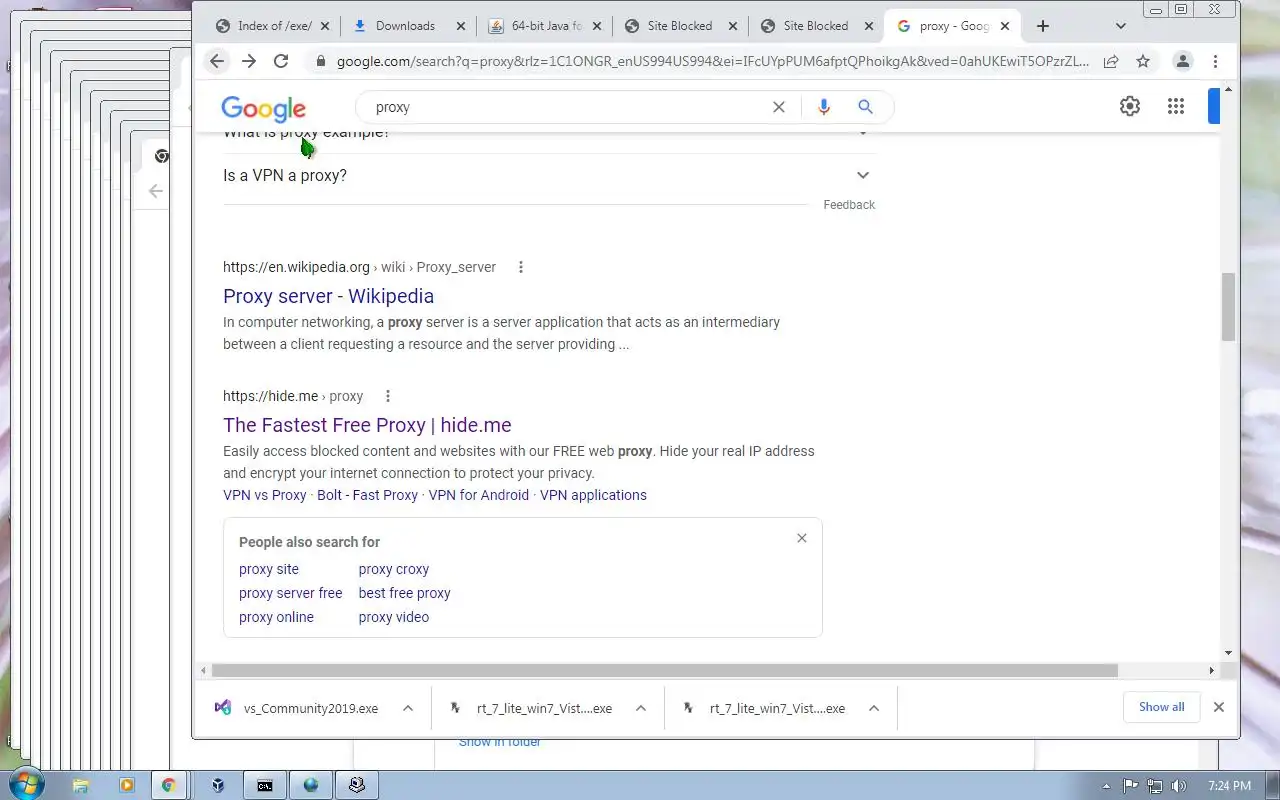The height and width of the screenshot is (800, 1280).
Task: Expand options for second rt_7_lite download
Action: tap(874, 708)
